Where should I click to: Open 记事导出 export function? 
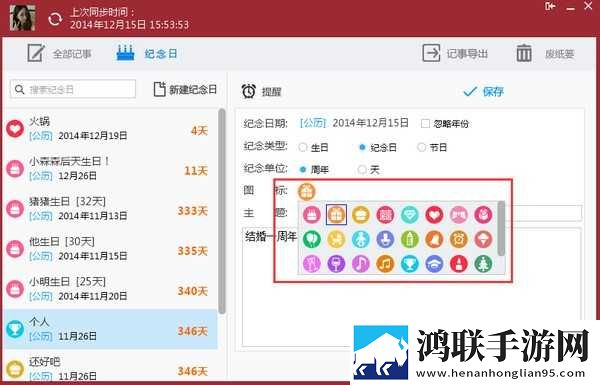(x=455, y=54)
